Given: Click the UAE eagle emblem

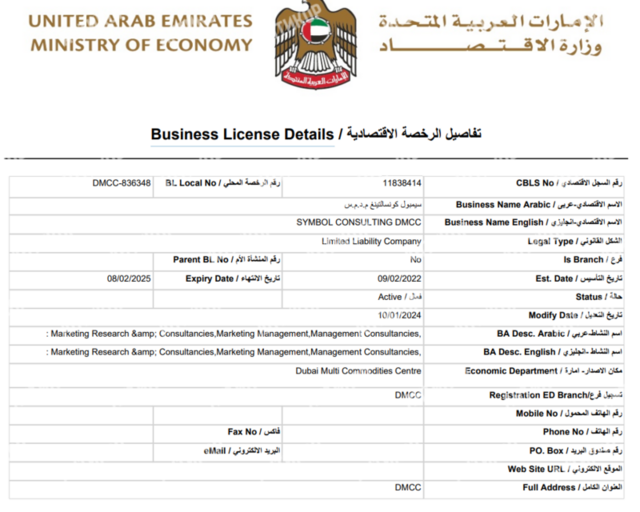Looking at the screenshot, I should point(315,44).
